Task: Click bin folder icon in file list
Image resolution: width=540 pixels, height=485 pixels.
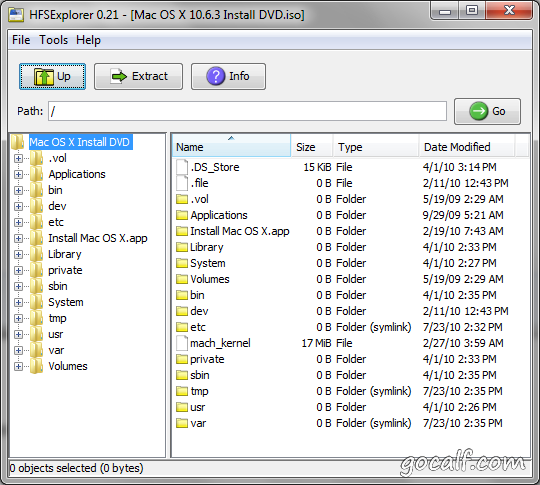Action: (x=182, y=296)
